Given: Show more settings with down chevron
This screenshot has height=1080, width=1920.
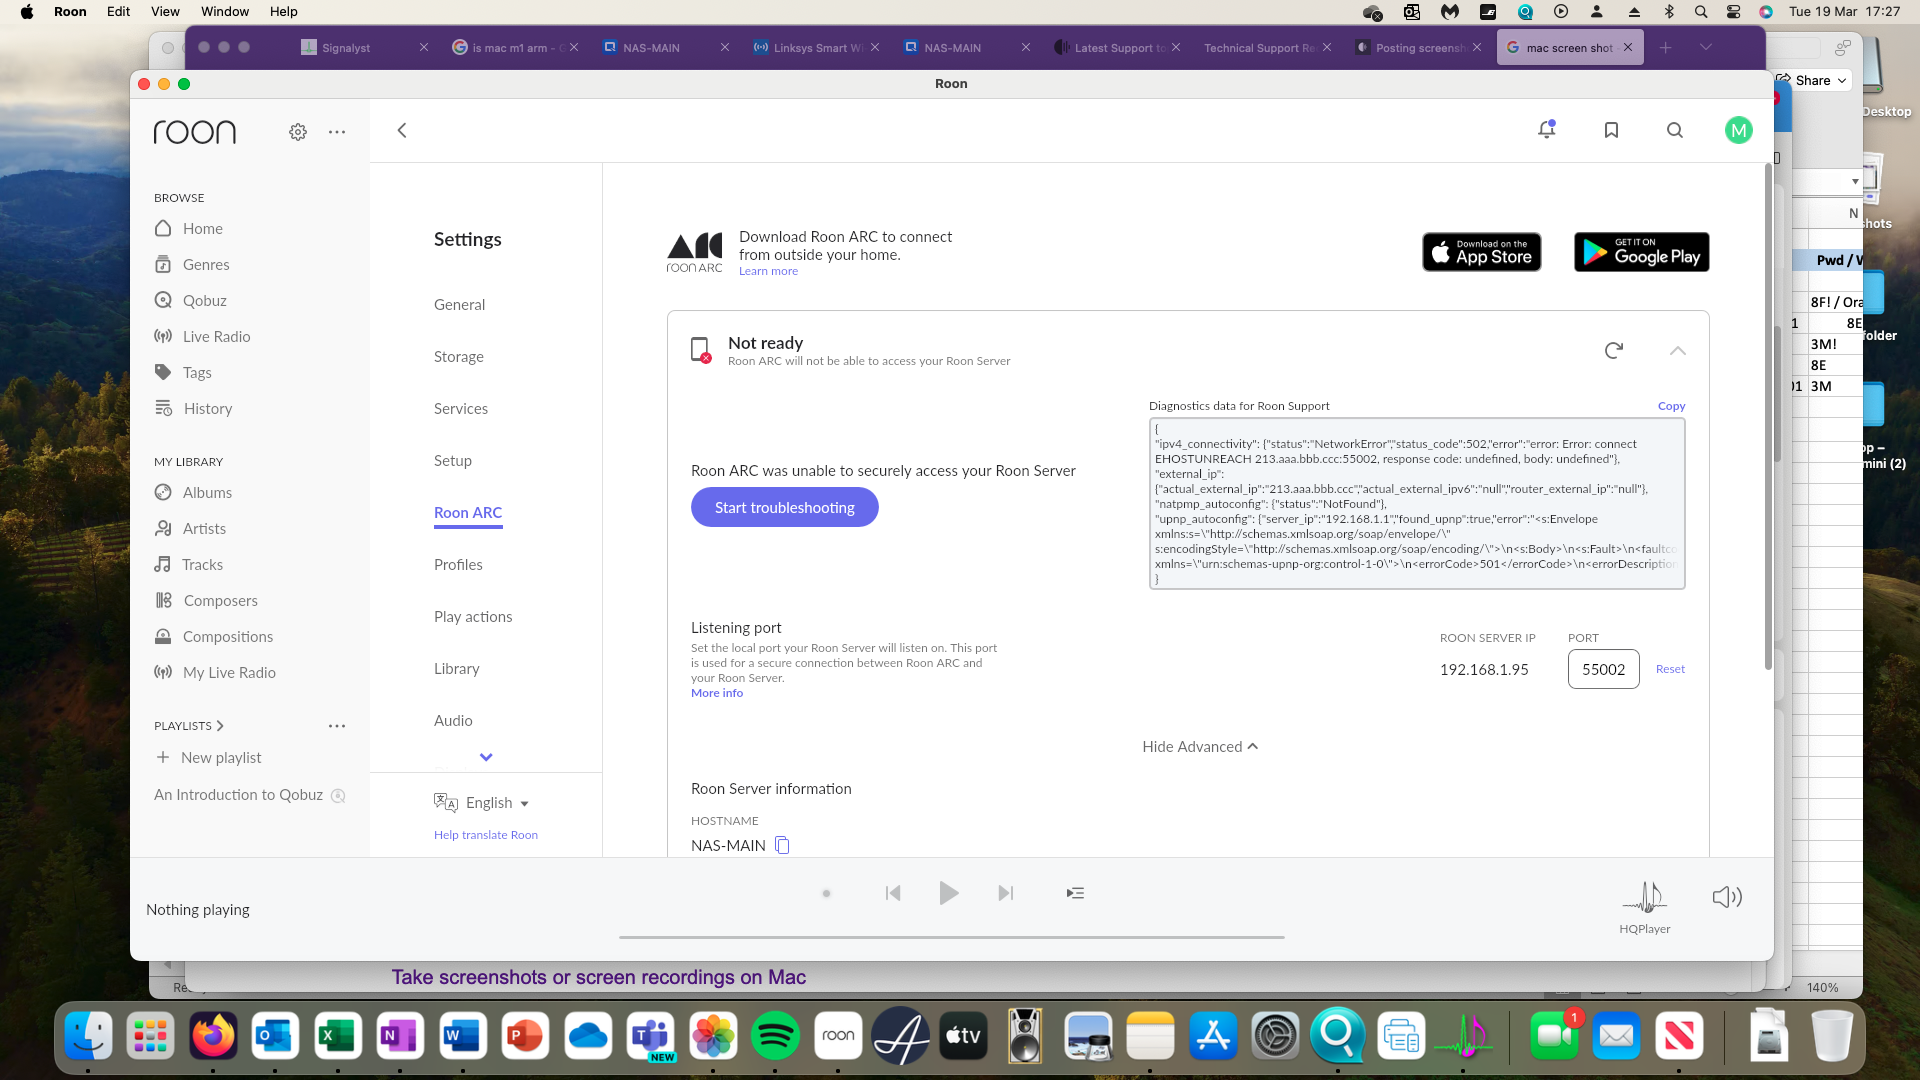Looking at the screenshot, I should point(486,757).
